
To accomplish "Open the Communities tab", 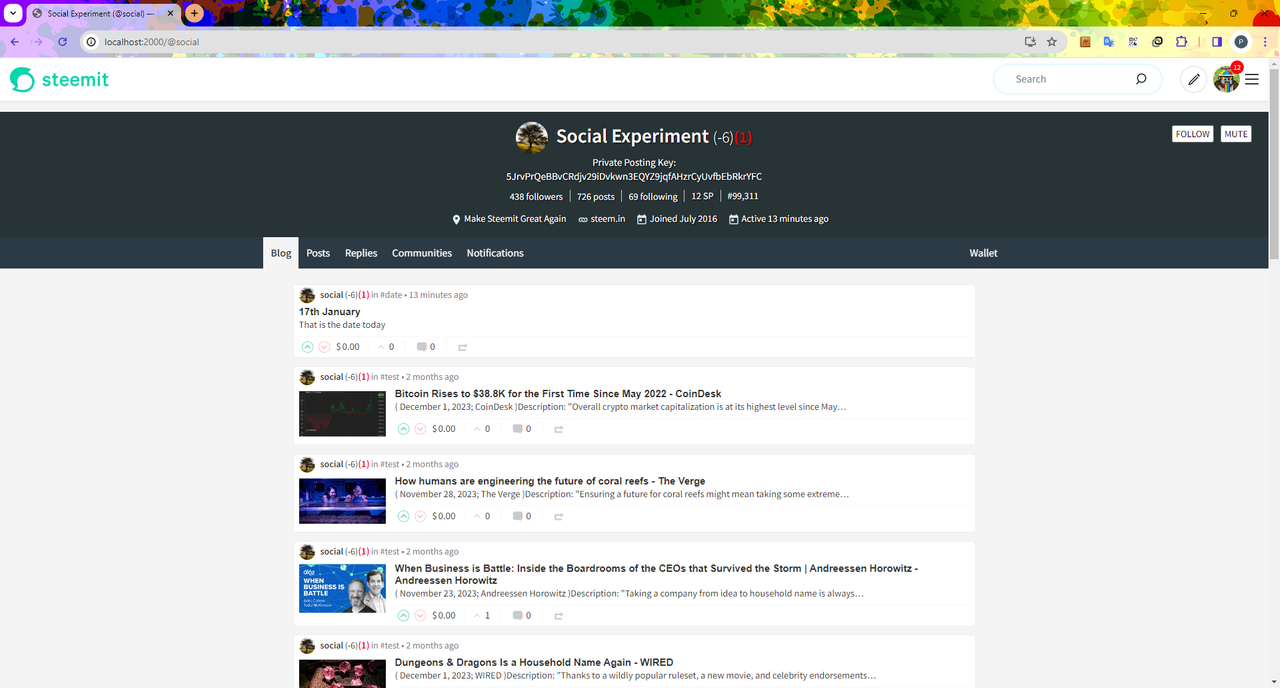I will 422,253.
